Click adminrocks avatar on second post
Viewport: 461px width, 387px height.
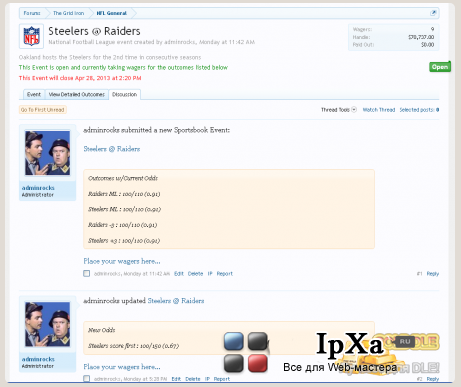[x=47, y=324]
